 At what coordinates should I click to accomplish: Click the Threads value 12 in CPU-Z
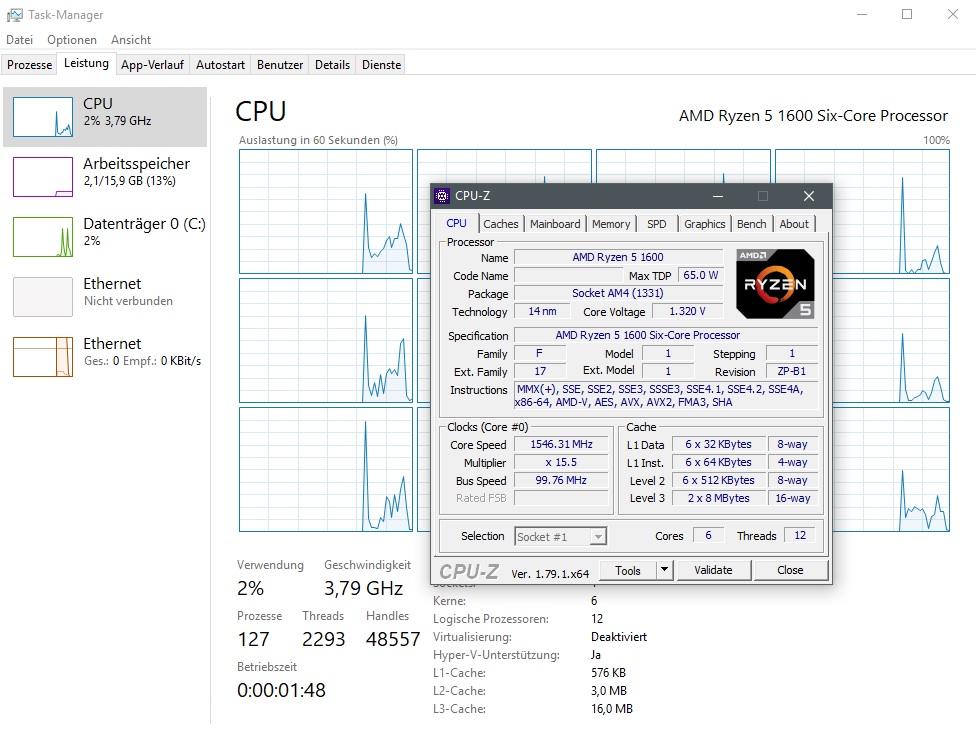pyautogui.click(x=800, y=535)
